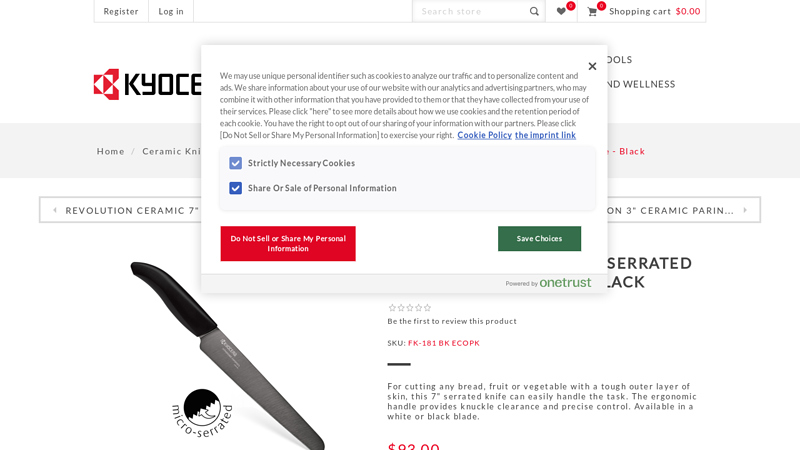Viewport: 800px width, 450px height.
Task: Click the Log in link
Action: pyautogui.click(x=171, y=11)
